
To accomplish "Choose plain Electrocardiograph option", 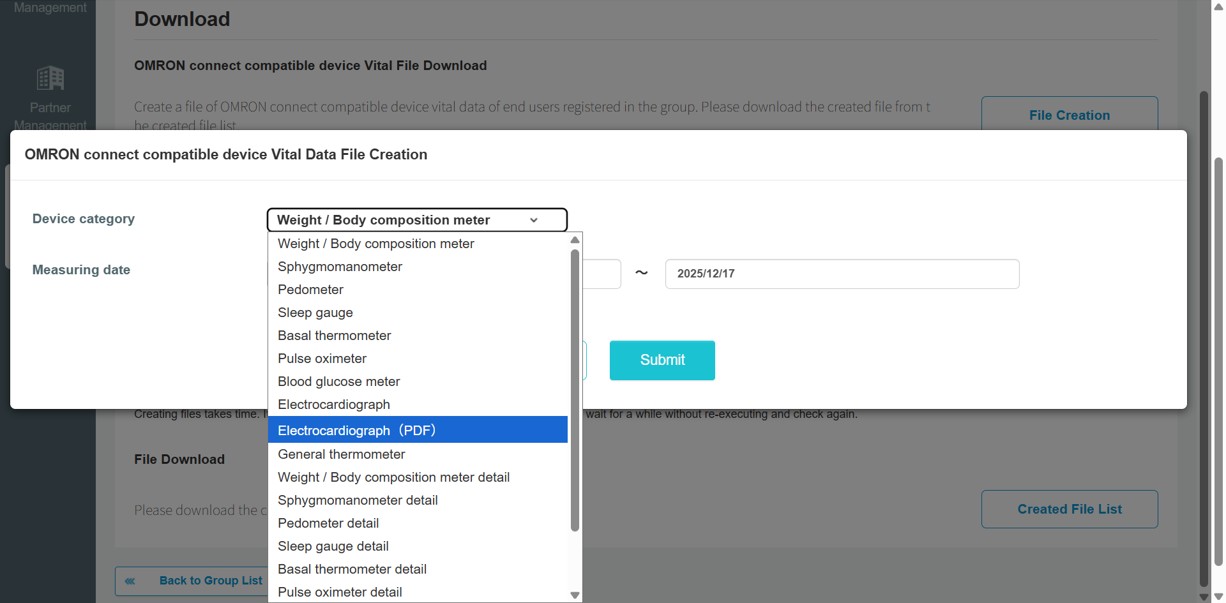I will coord(418,405).
